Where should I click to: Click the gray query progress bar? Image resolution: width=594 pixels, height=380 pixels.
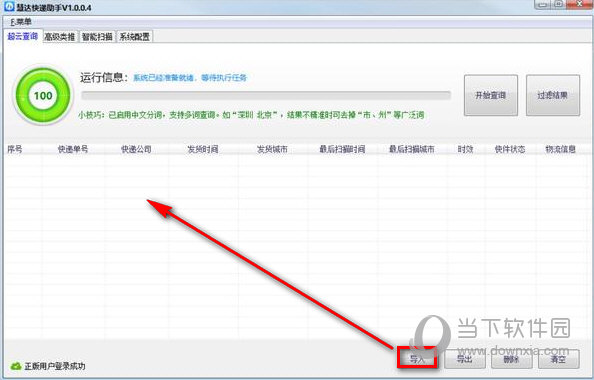pyautogui.click(x=266, y=95)
